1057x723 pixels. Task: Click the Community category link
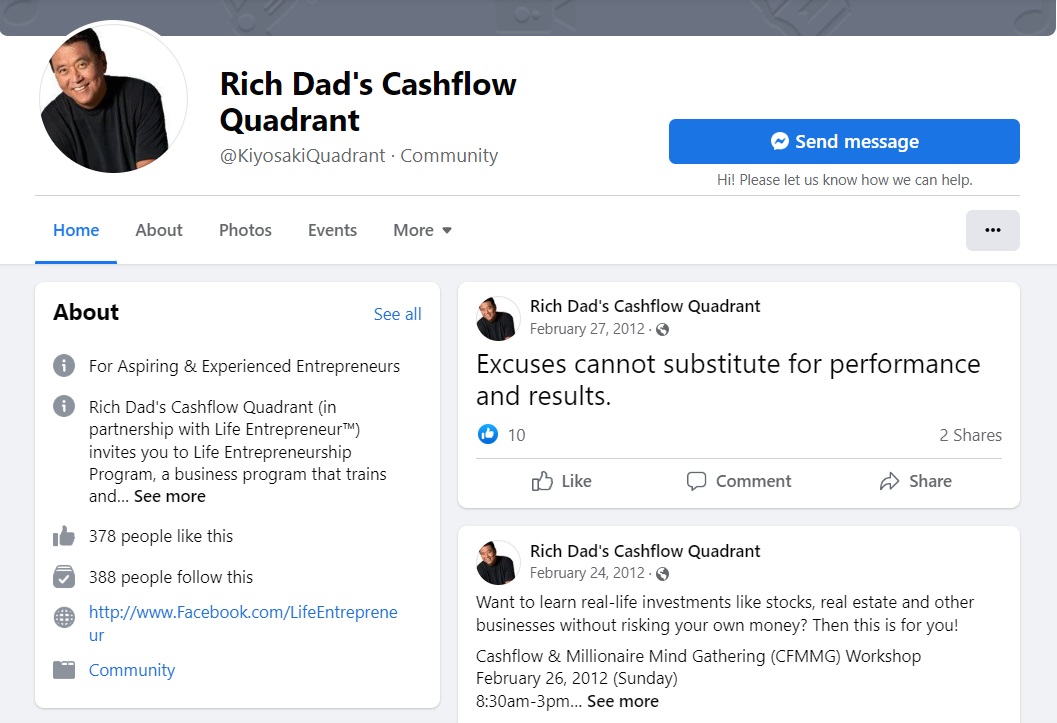132,670
